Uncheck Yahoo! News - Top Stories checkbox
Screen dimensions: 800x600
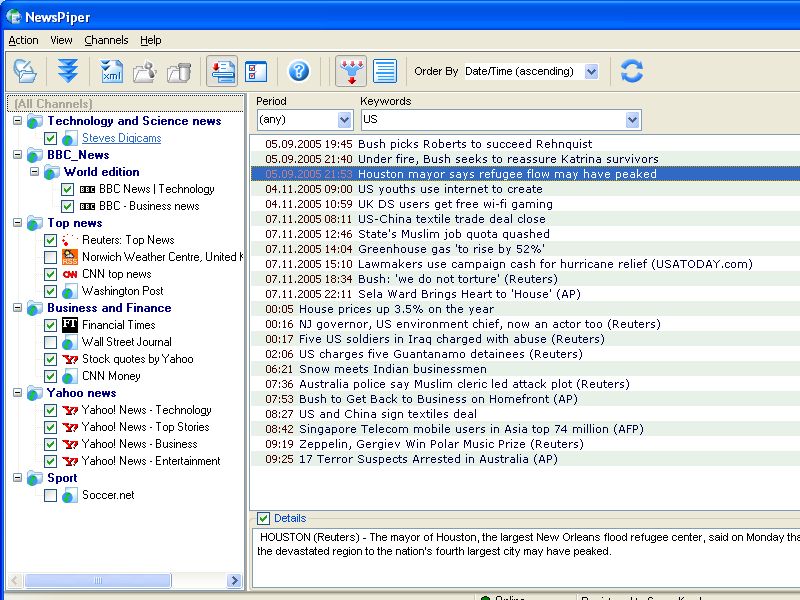(50, 427)
